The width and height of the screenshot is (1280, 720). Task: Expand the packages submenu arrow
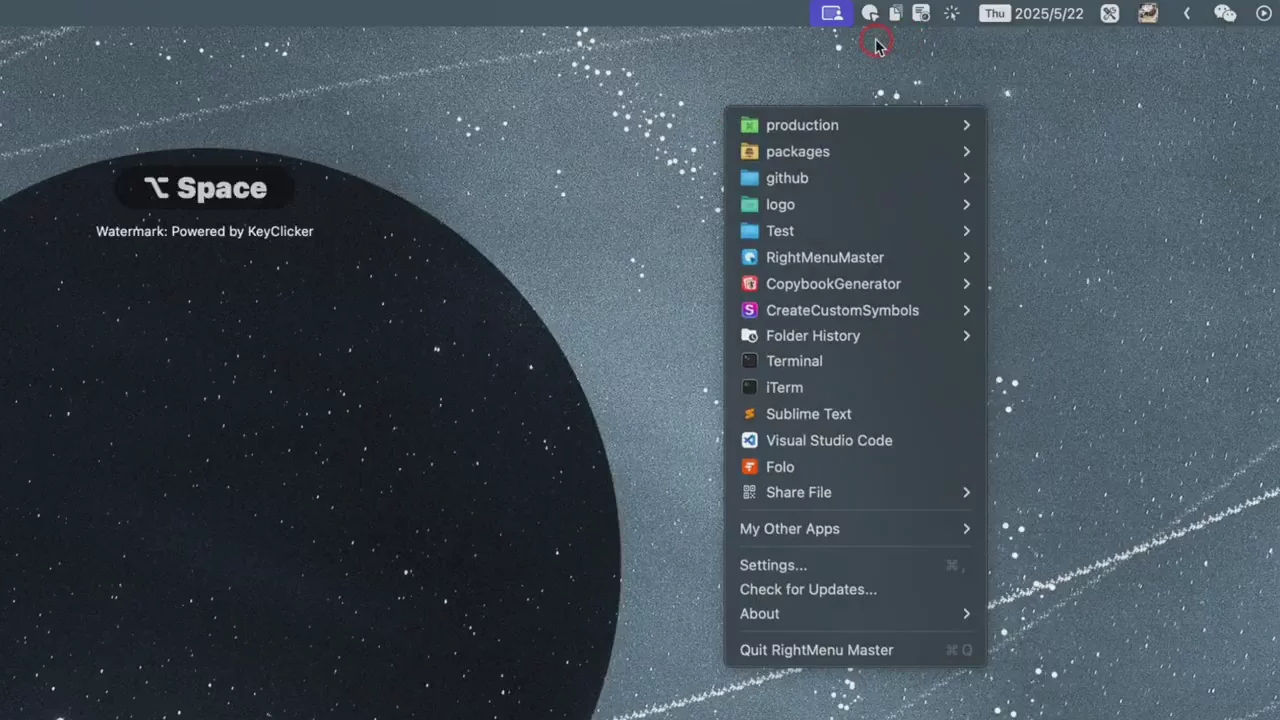pos(966,151)
